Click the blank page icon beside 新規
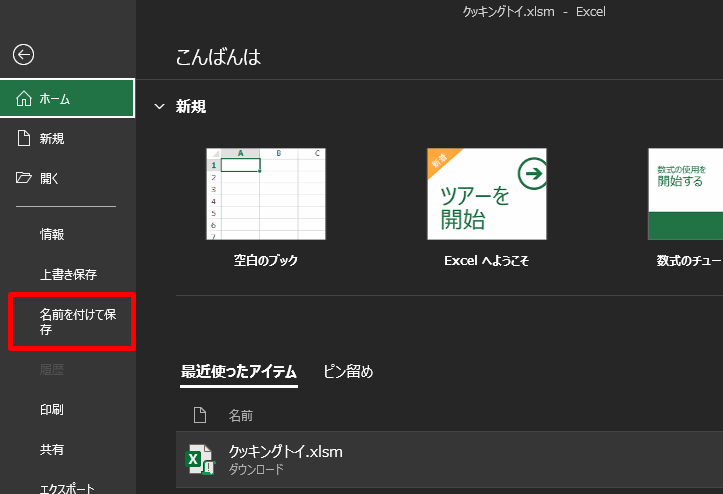 [25, 139]
